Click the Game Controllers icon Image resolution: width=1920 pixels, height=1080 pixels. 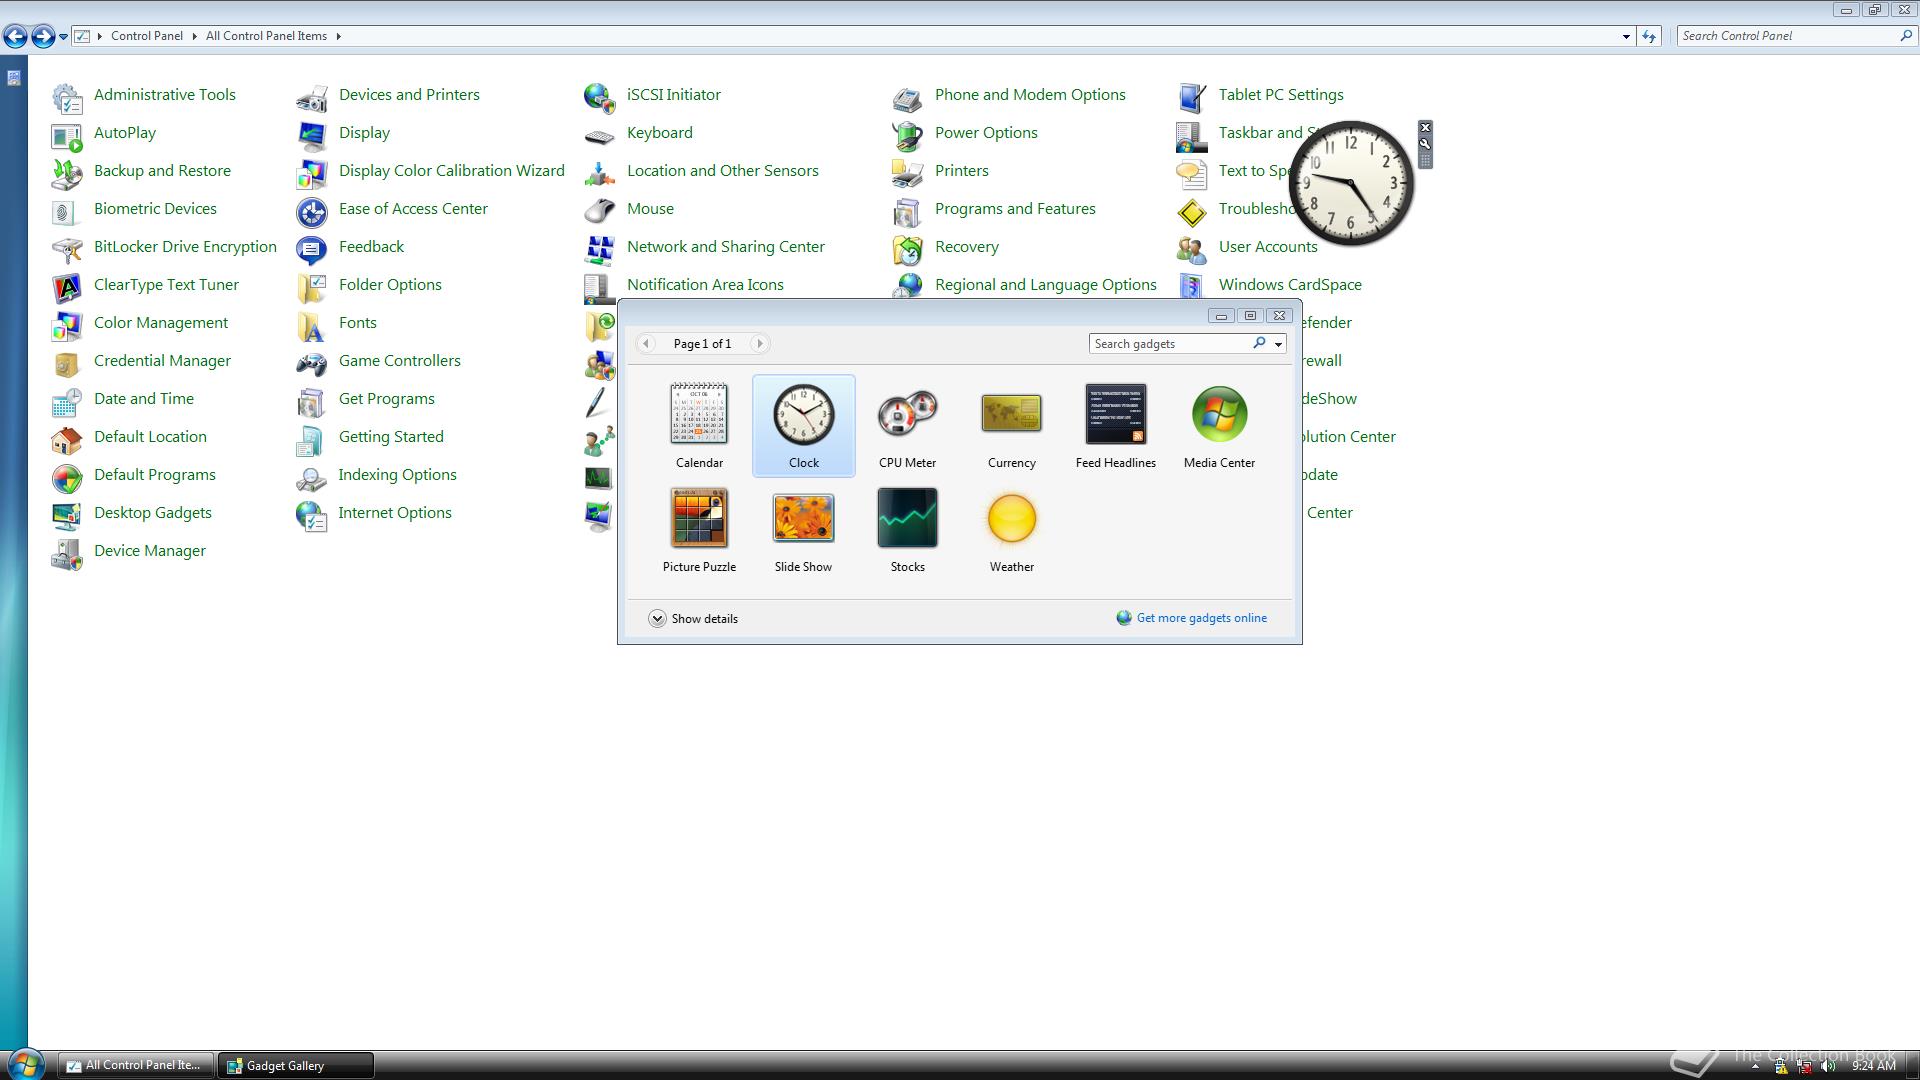point(312,363)
